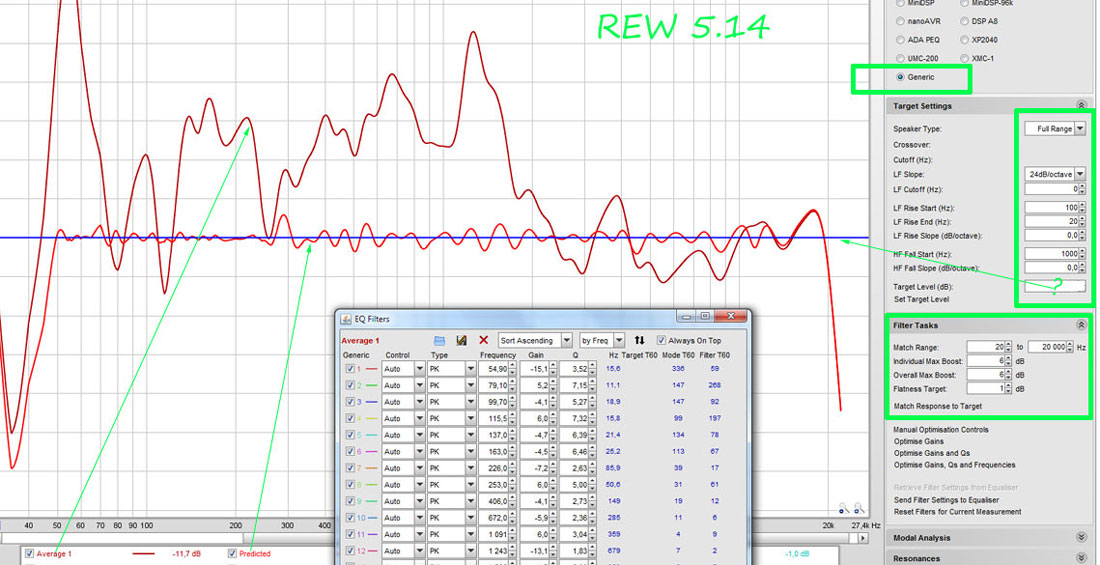Toggle the Predicted trace checkbox

click(232, 553)
